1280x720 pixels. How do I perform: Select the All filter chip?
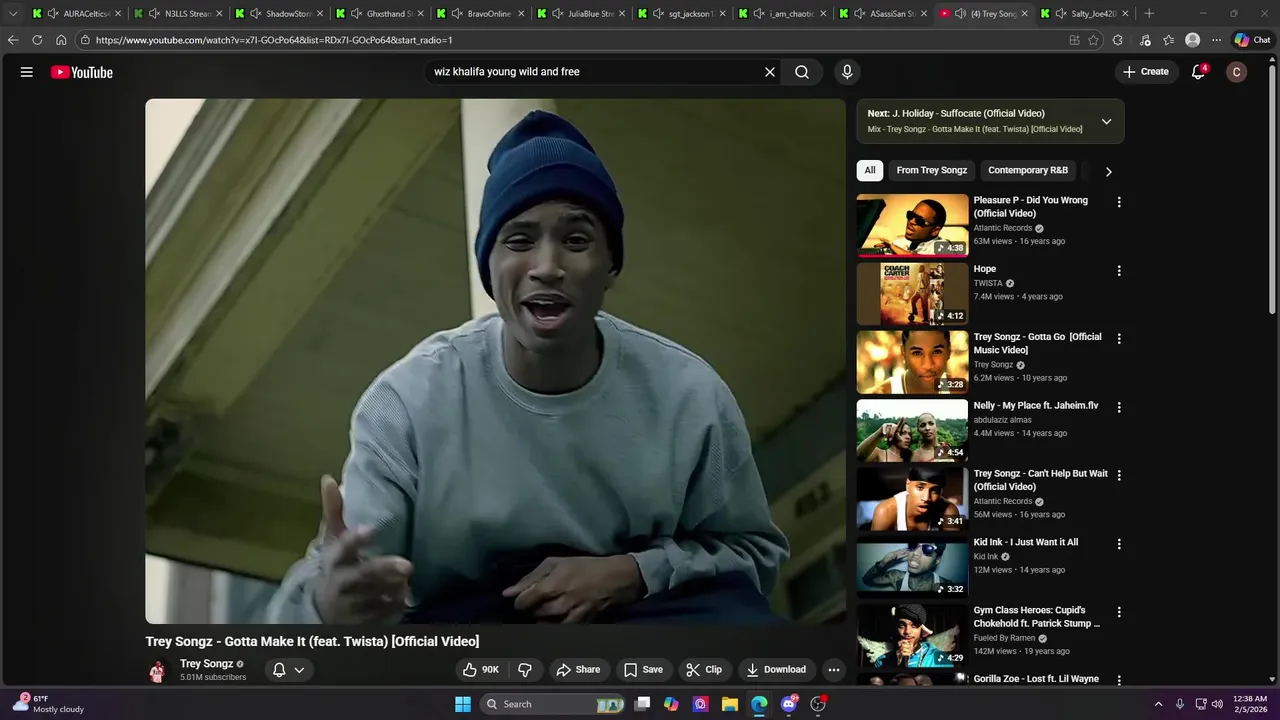(870, 170)
